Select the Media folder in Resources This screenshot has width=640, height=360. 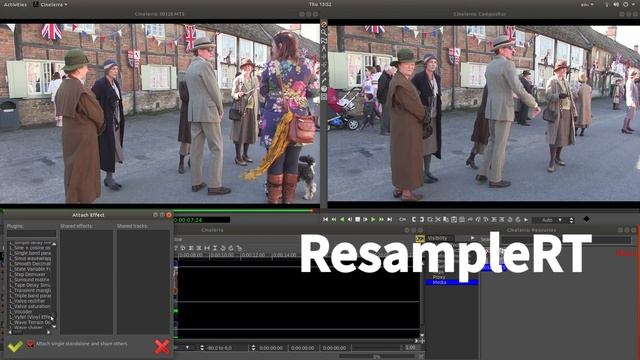coord(451,282)
